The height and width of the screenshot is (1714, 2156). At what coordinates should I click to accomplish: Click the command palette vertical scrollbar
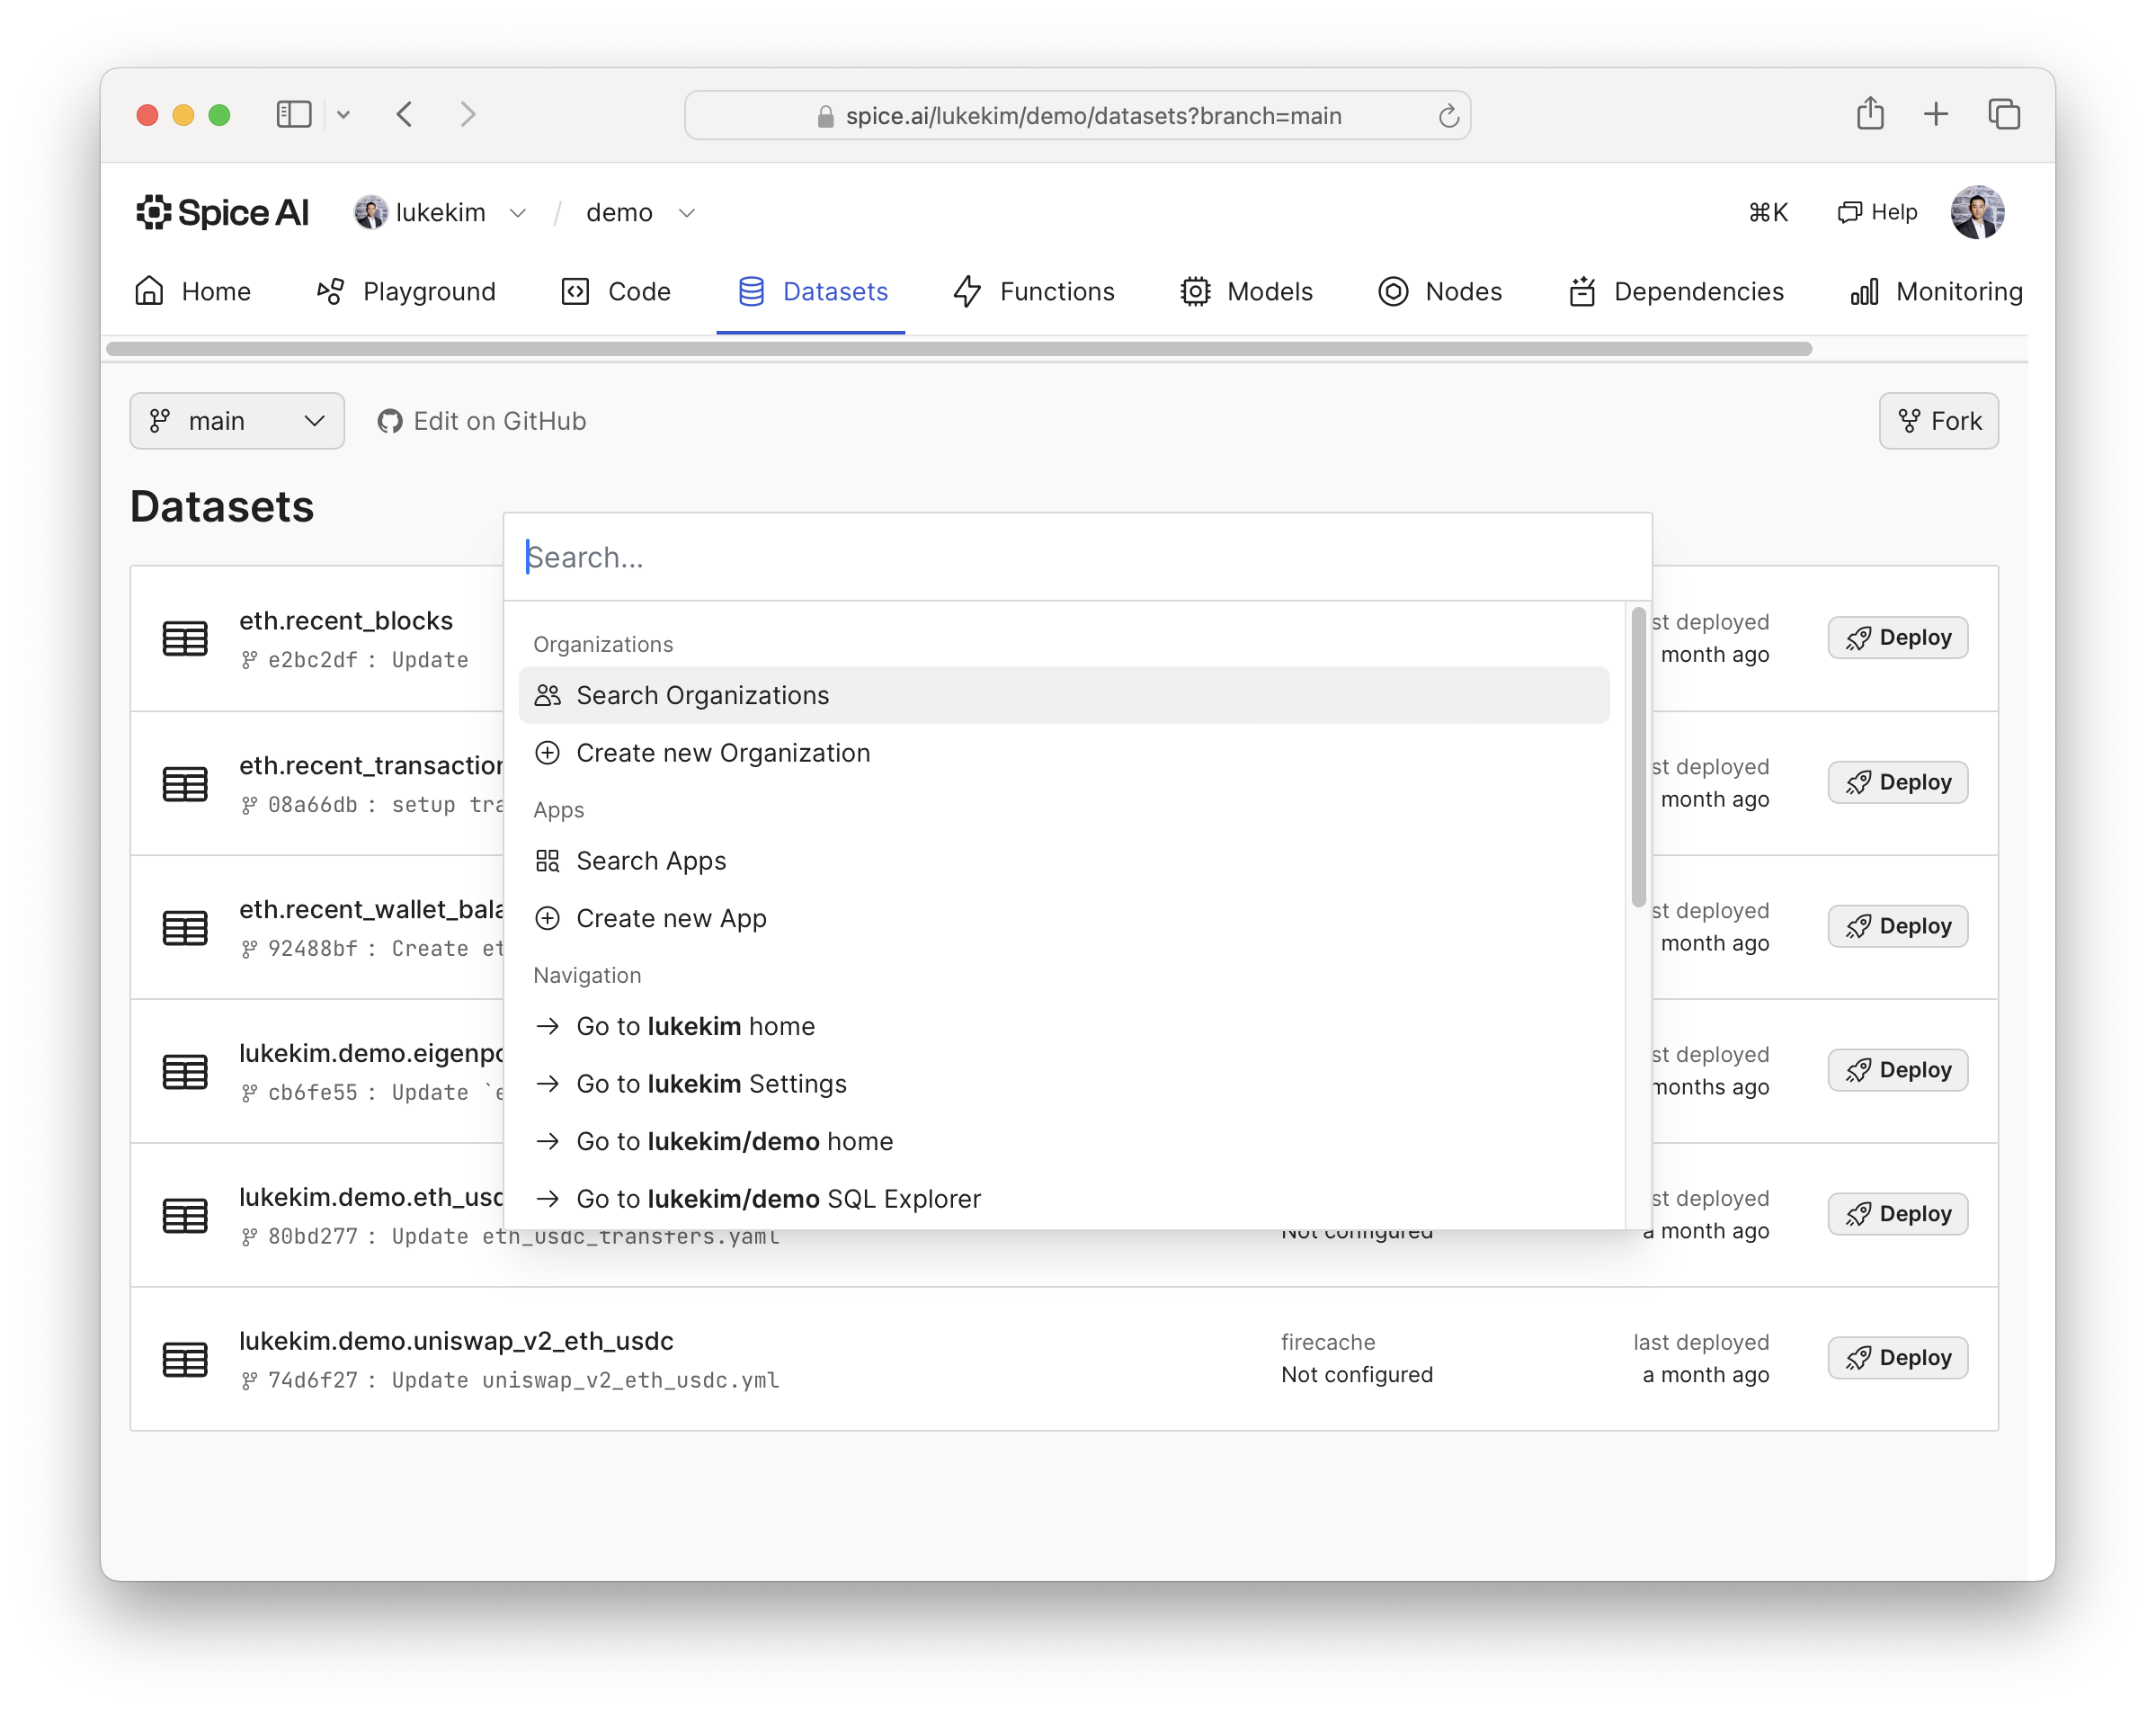pyautogui.click(x=1637, y=757)
